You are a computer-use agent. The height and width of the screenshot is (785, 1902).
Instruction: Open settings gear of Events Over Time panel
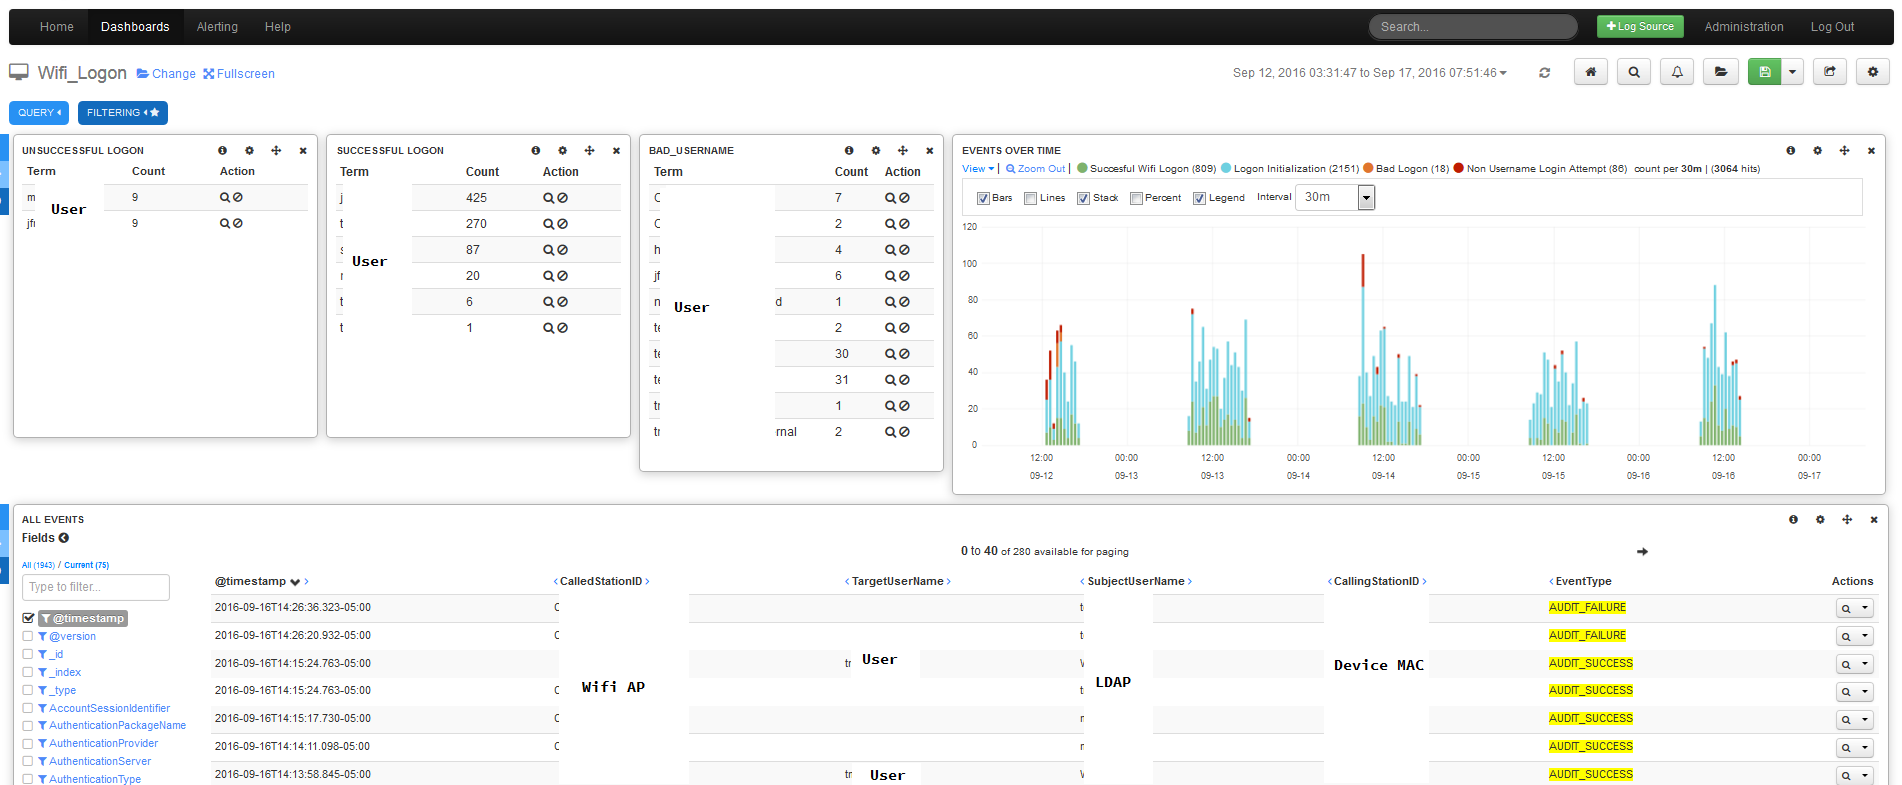tap(1817, 151)
